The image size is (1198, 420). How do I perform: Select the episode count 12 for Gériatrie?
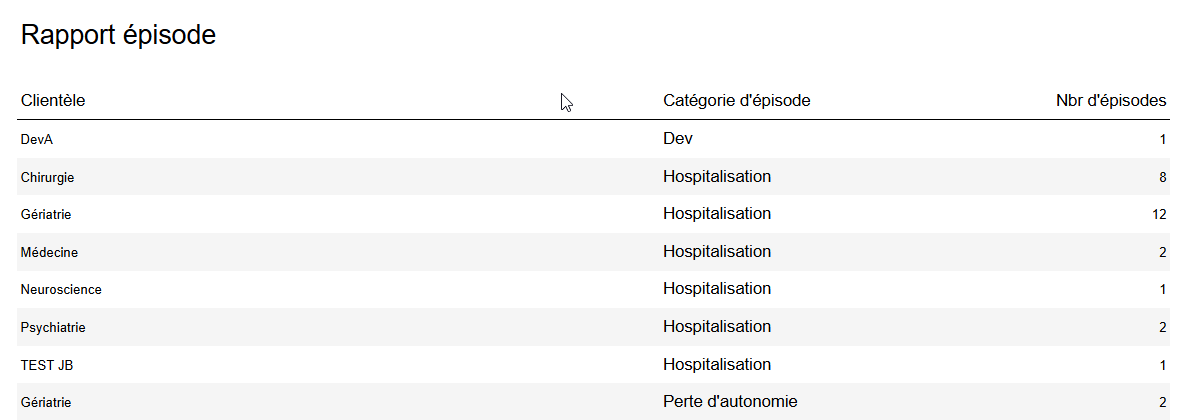[x=1159, y=214]
